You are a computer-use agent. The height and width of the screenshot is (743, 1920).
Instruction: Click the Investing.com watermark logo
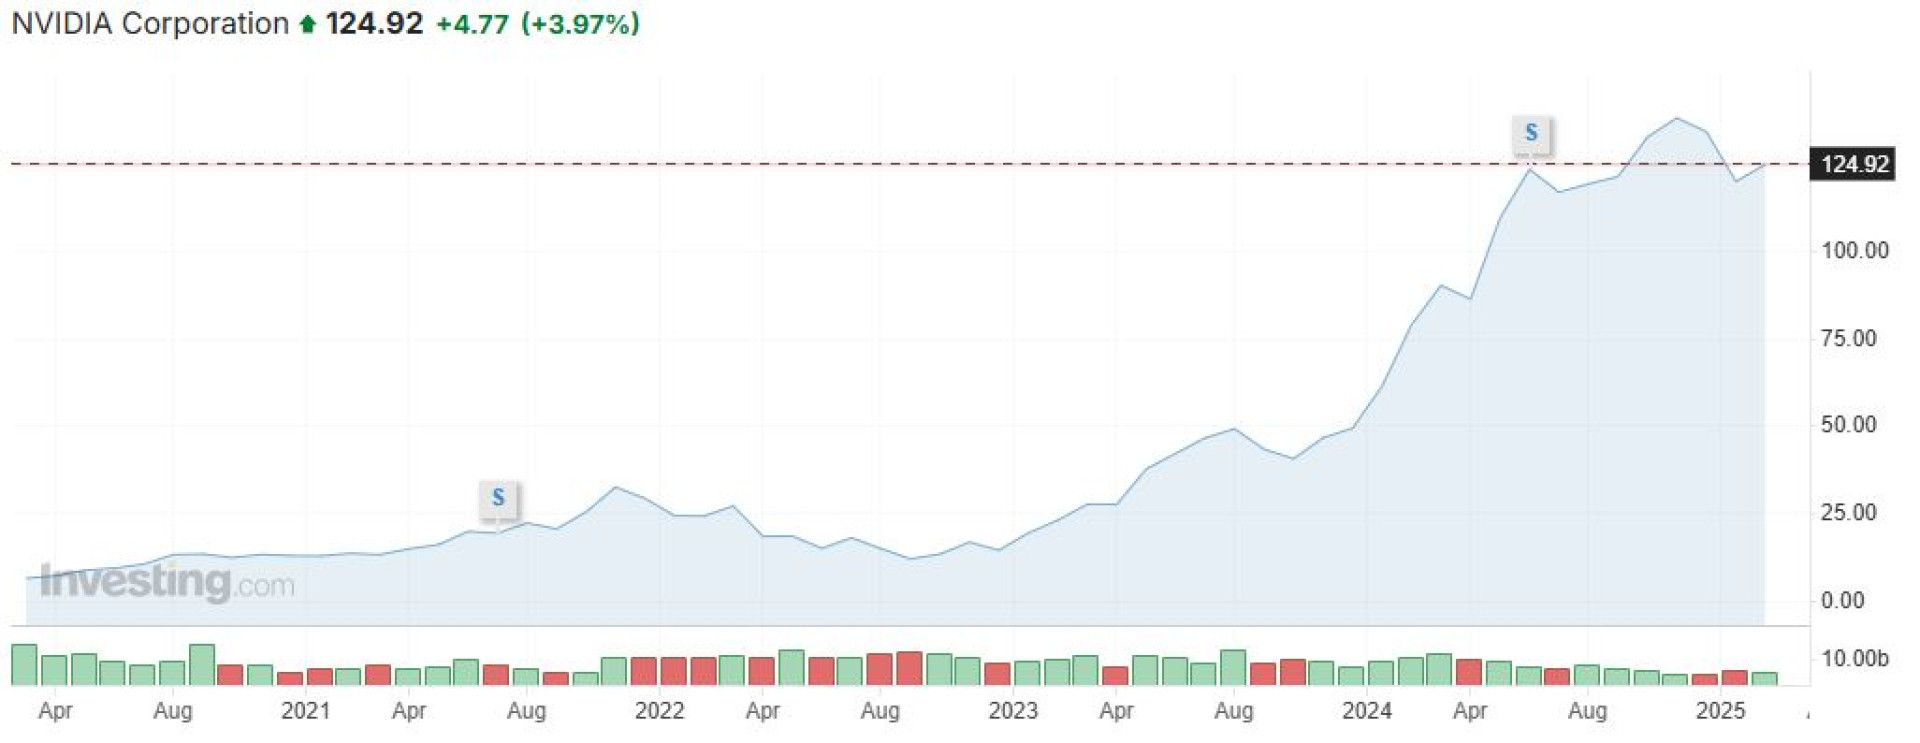coord(167,582)
